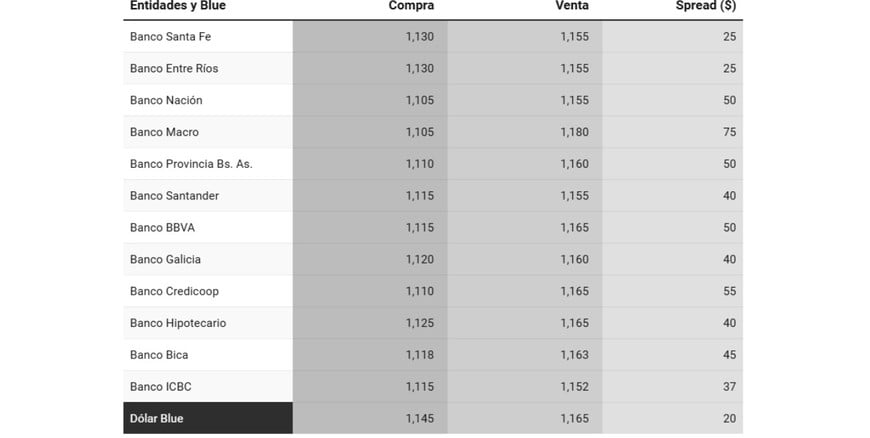
Task: Select the Banco Entre Ríos row label
Action: coord(174,69)
